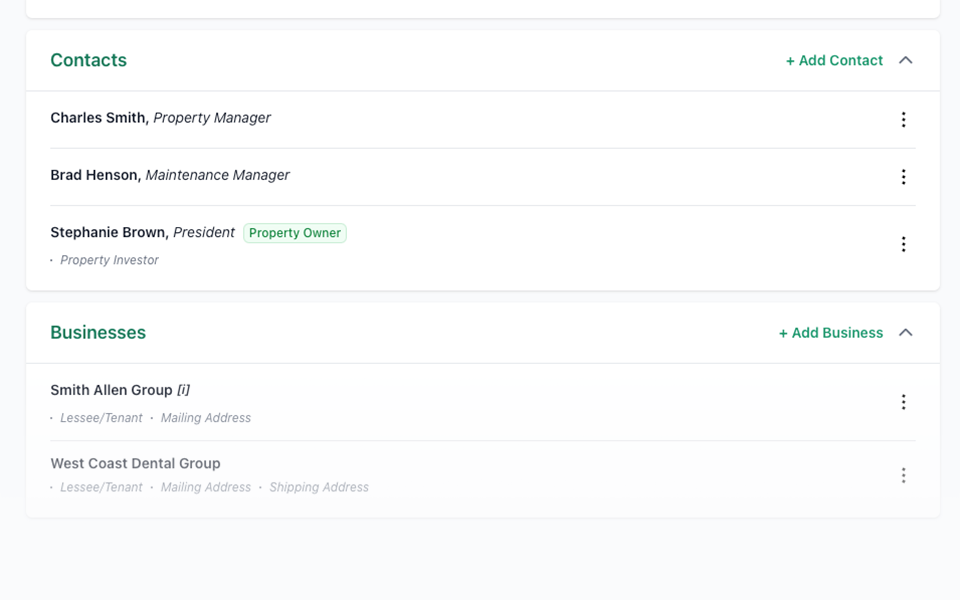Click the Businesses section heading
This screenshot has width=960, height=600.
point(98,332)
